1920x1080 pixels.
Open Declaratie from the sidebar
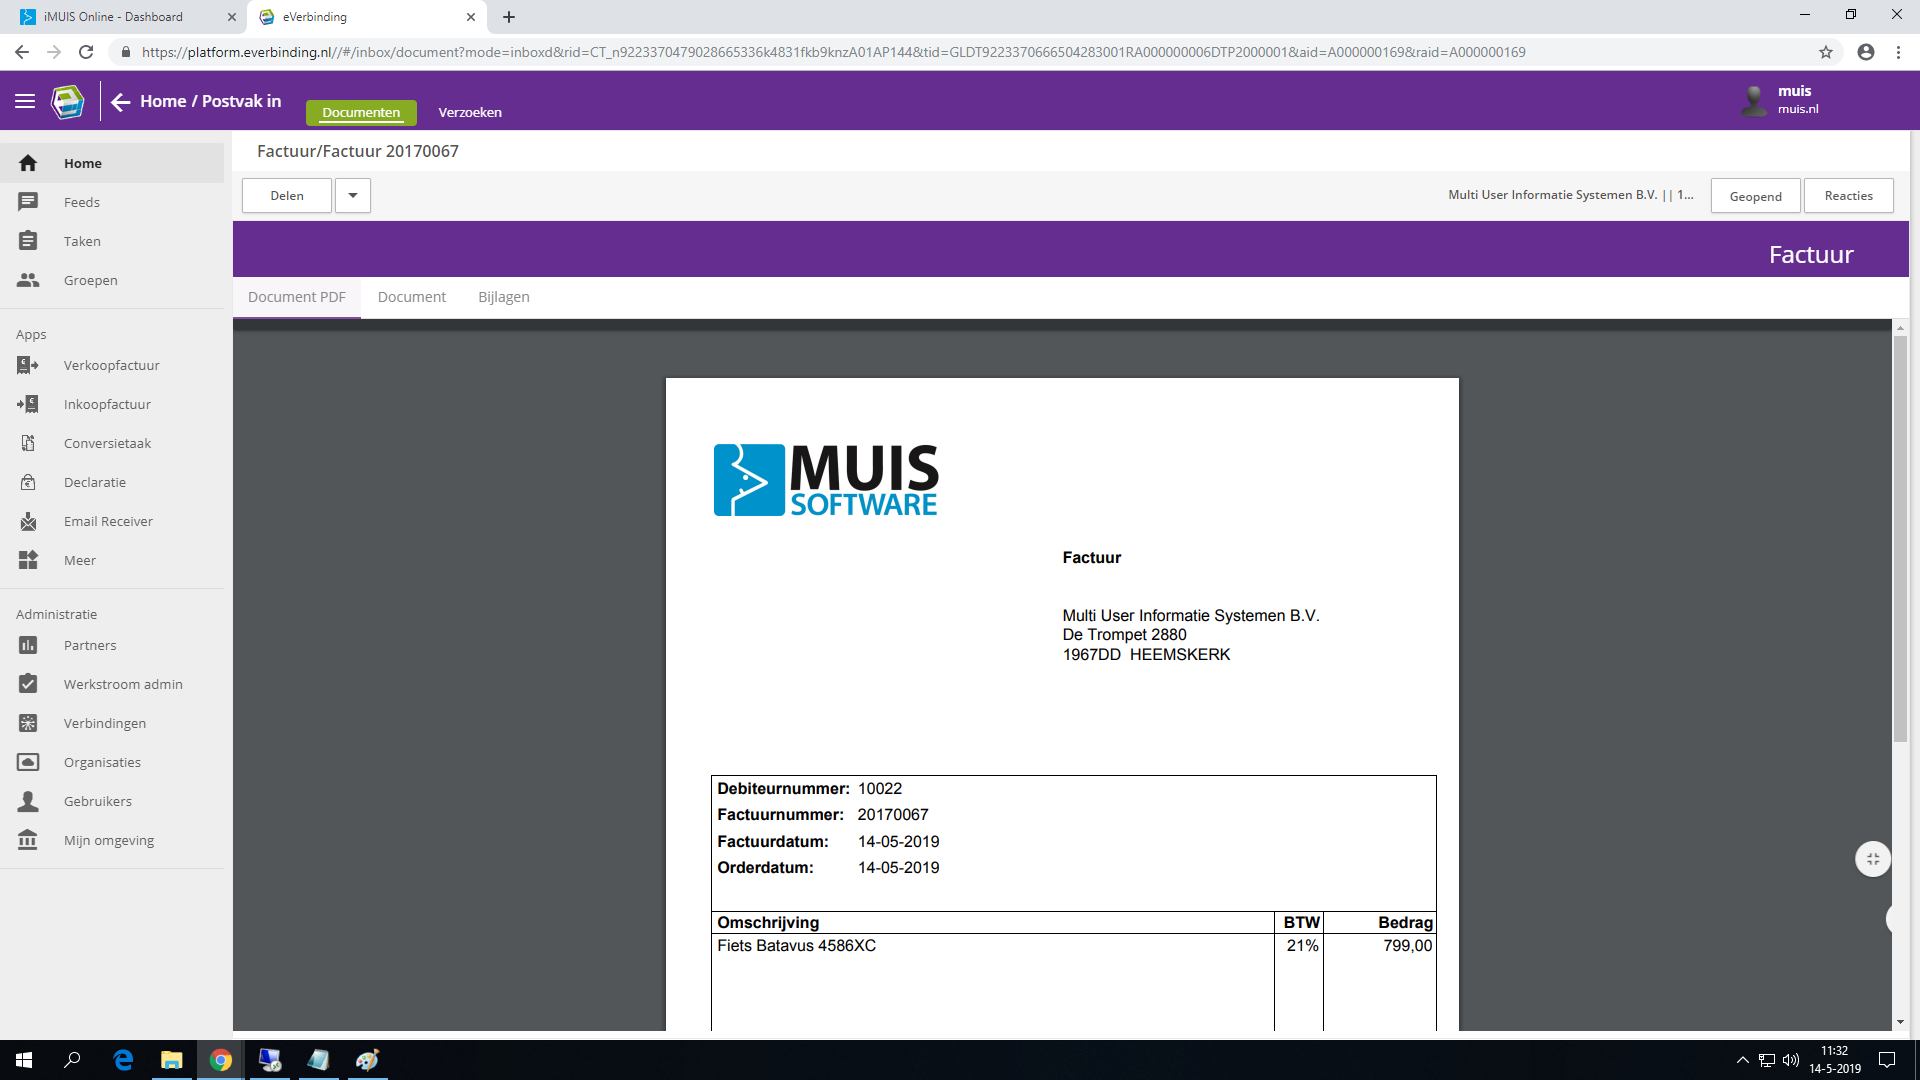point(95,483)
